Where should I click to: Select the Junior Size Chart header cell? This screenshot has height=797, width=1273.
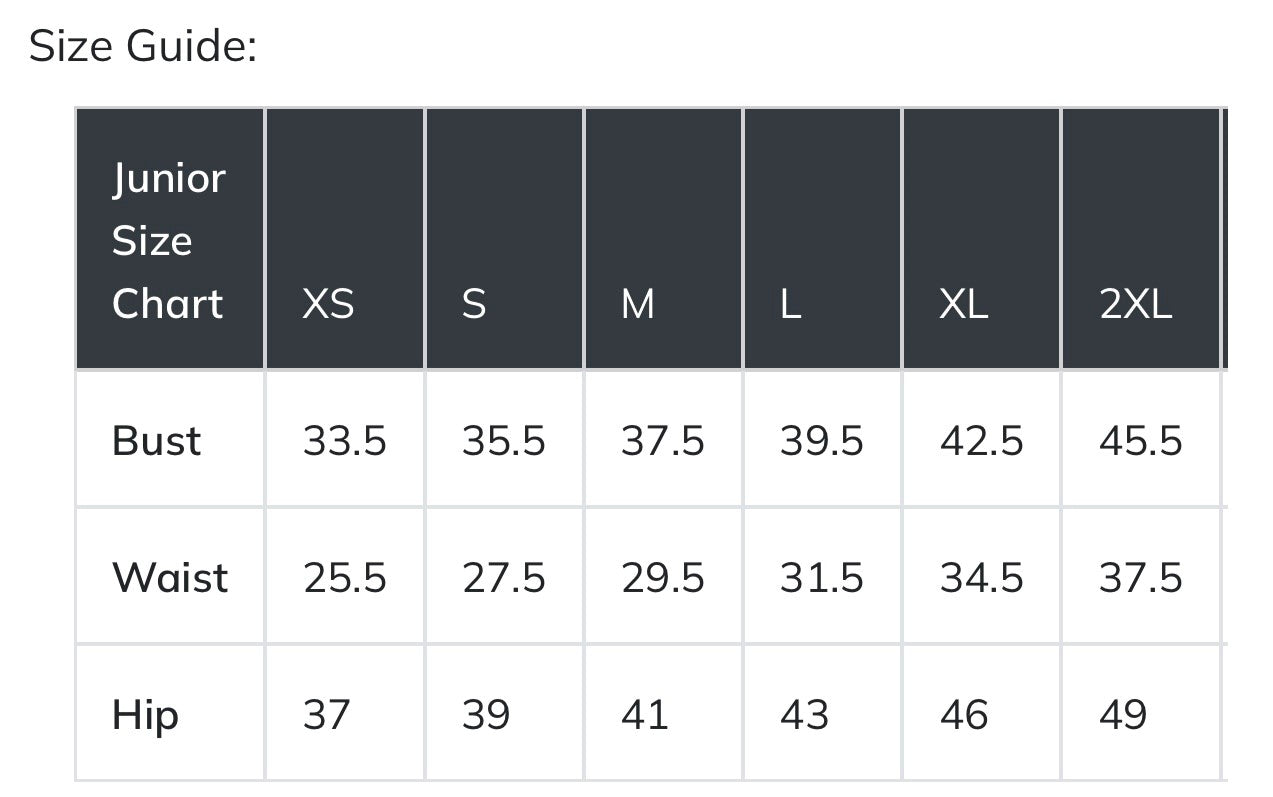(x=168, y=241)
